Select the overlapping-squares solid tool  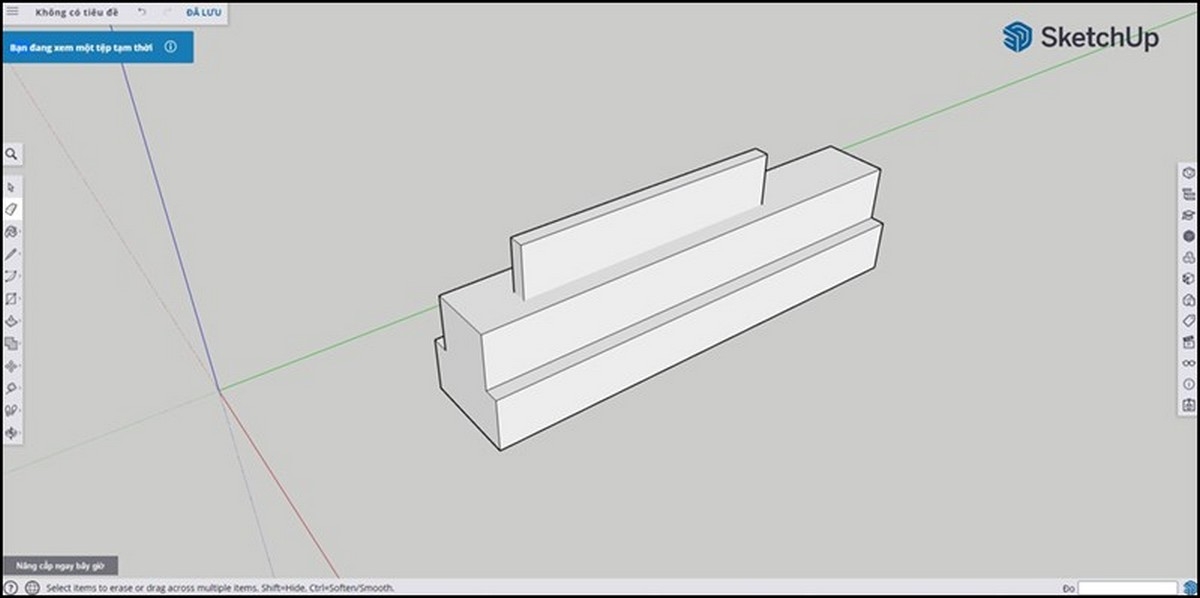[11, 343]
